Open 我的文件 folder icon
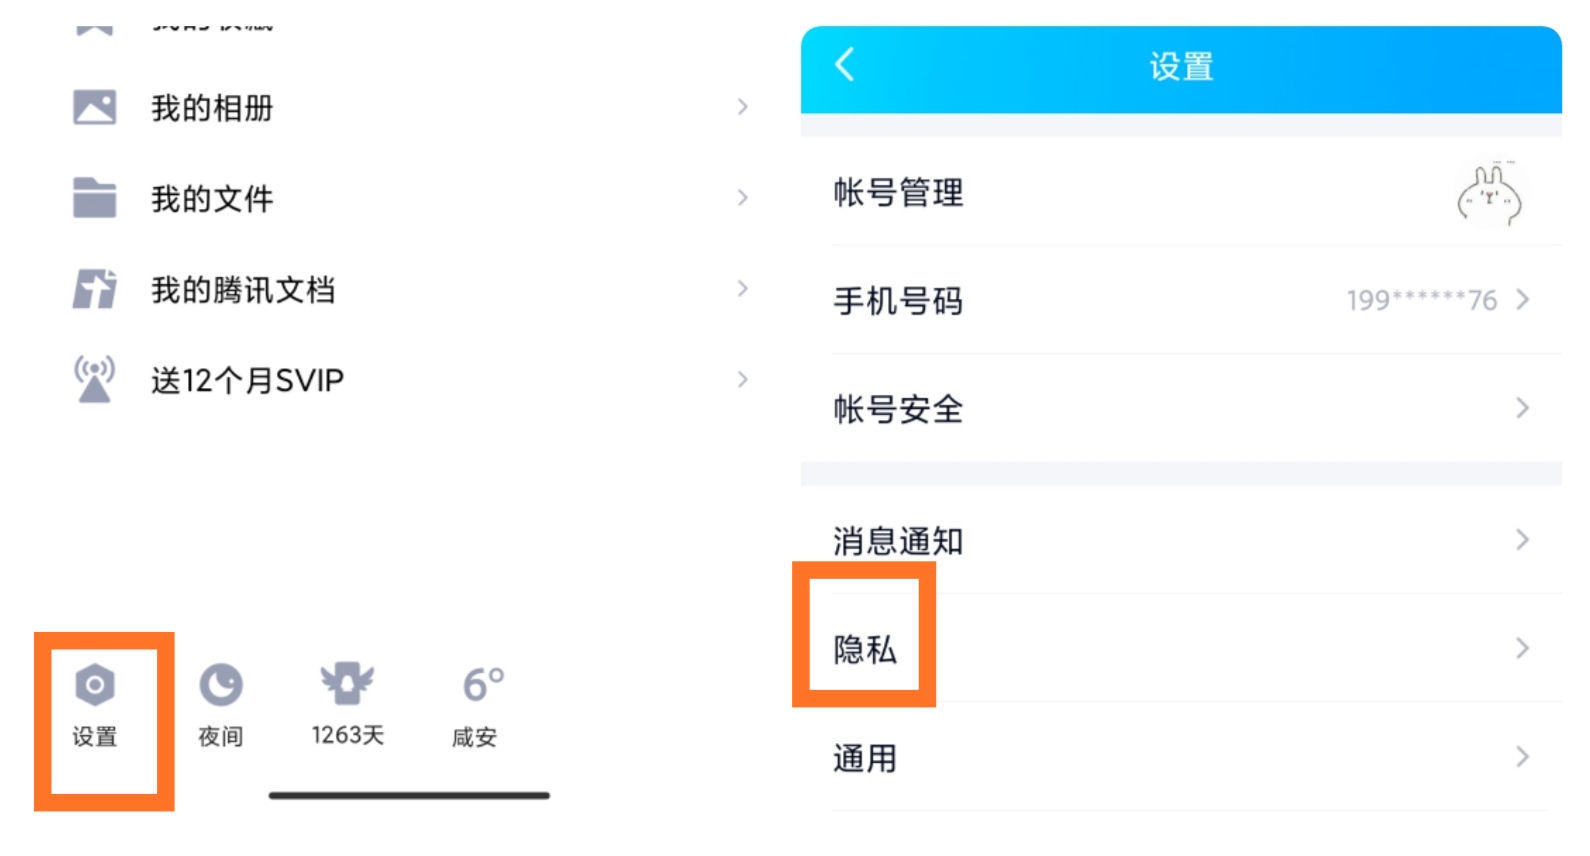The image size is (1590, 856). coord(95,198)
